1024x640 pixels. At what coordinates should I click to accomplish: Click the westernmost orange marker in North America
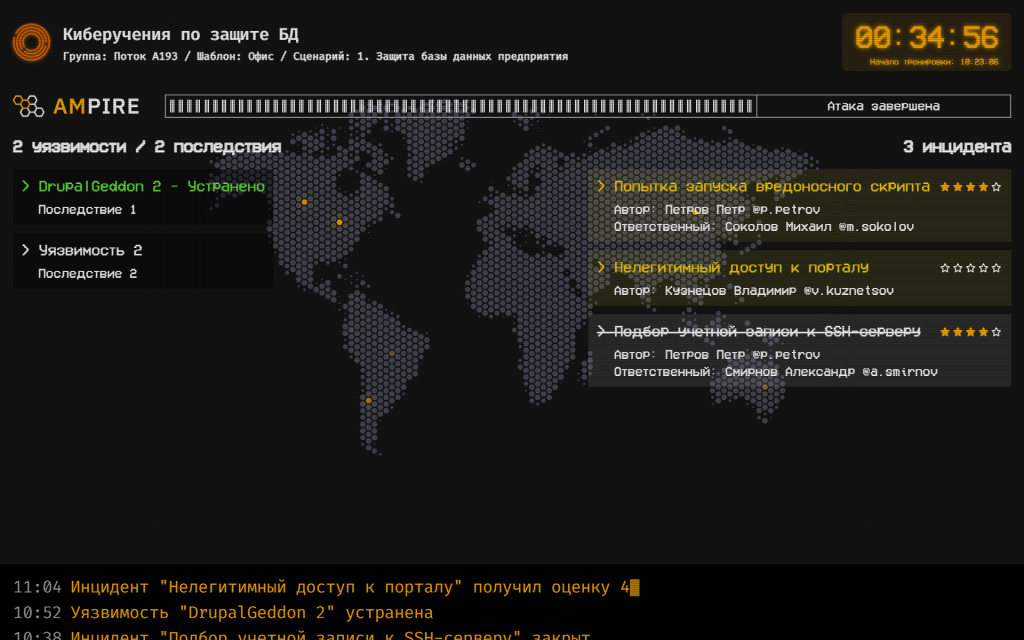pos(305,202)
